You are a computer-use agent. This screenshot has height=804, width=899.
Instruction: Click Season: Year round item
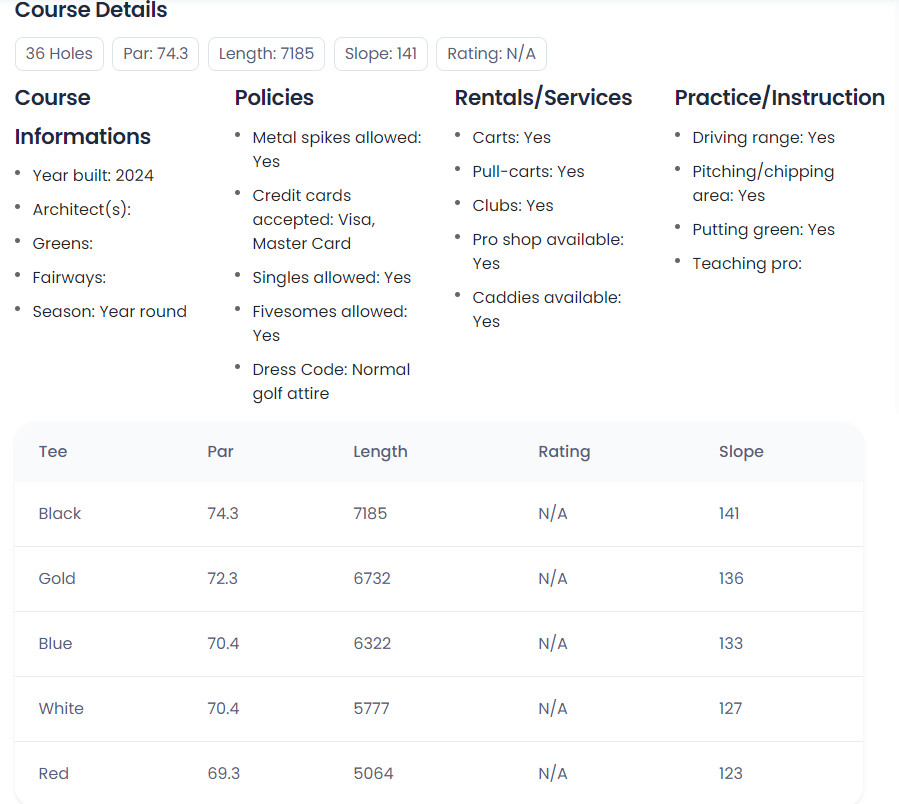coord(110,311)
